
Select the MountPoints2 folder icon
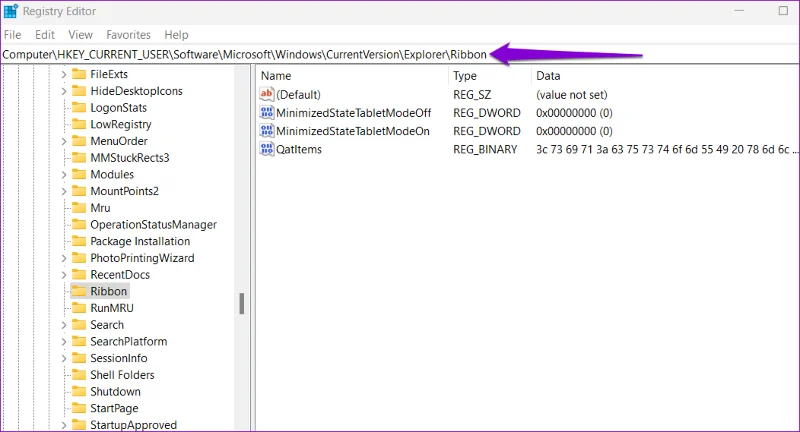[79, 191]
